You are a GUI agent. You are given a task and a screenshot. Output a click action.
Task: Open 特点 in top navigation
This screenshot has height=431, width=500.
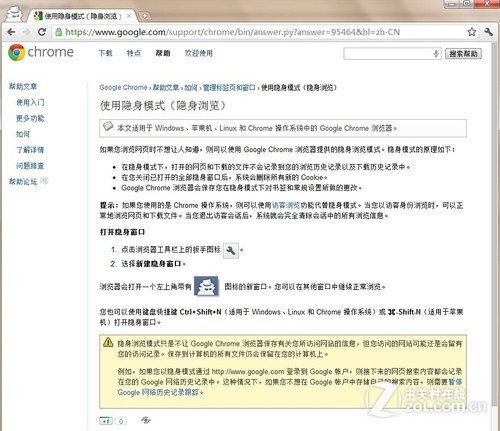pos(134,53)
